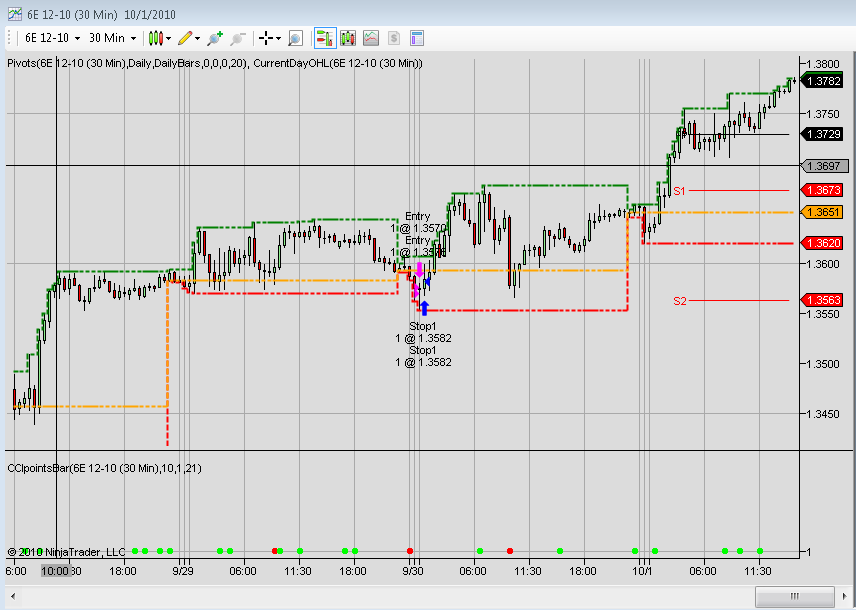Click the orange 1.3651 pivot price marker
856x610 pixels.
pyautogui.click(x=822, y=212)
